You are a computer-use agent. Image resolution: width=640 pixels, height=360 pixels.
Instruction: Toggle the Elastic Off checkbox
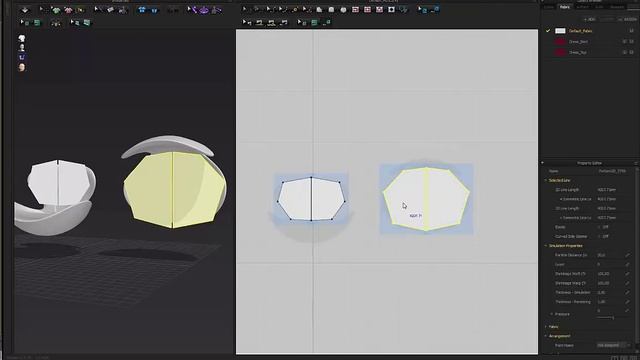click(x=600, y=227)
